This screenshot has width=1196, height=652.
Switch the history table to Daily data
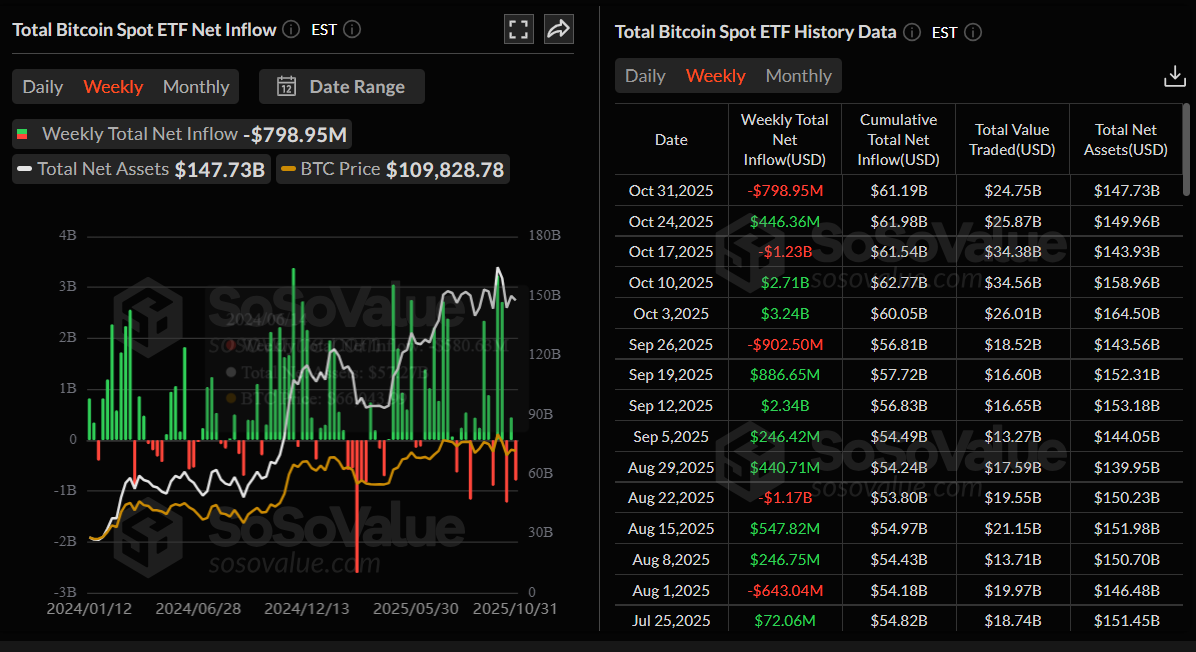[645, 75]
